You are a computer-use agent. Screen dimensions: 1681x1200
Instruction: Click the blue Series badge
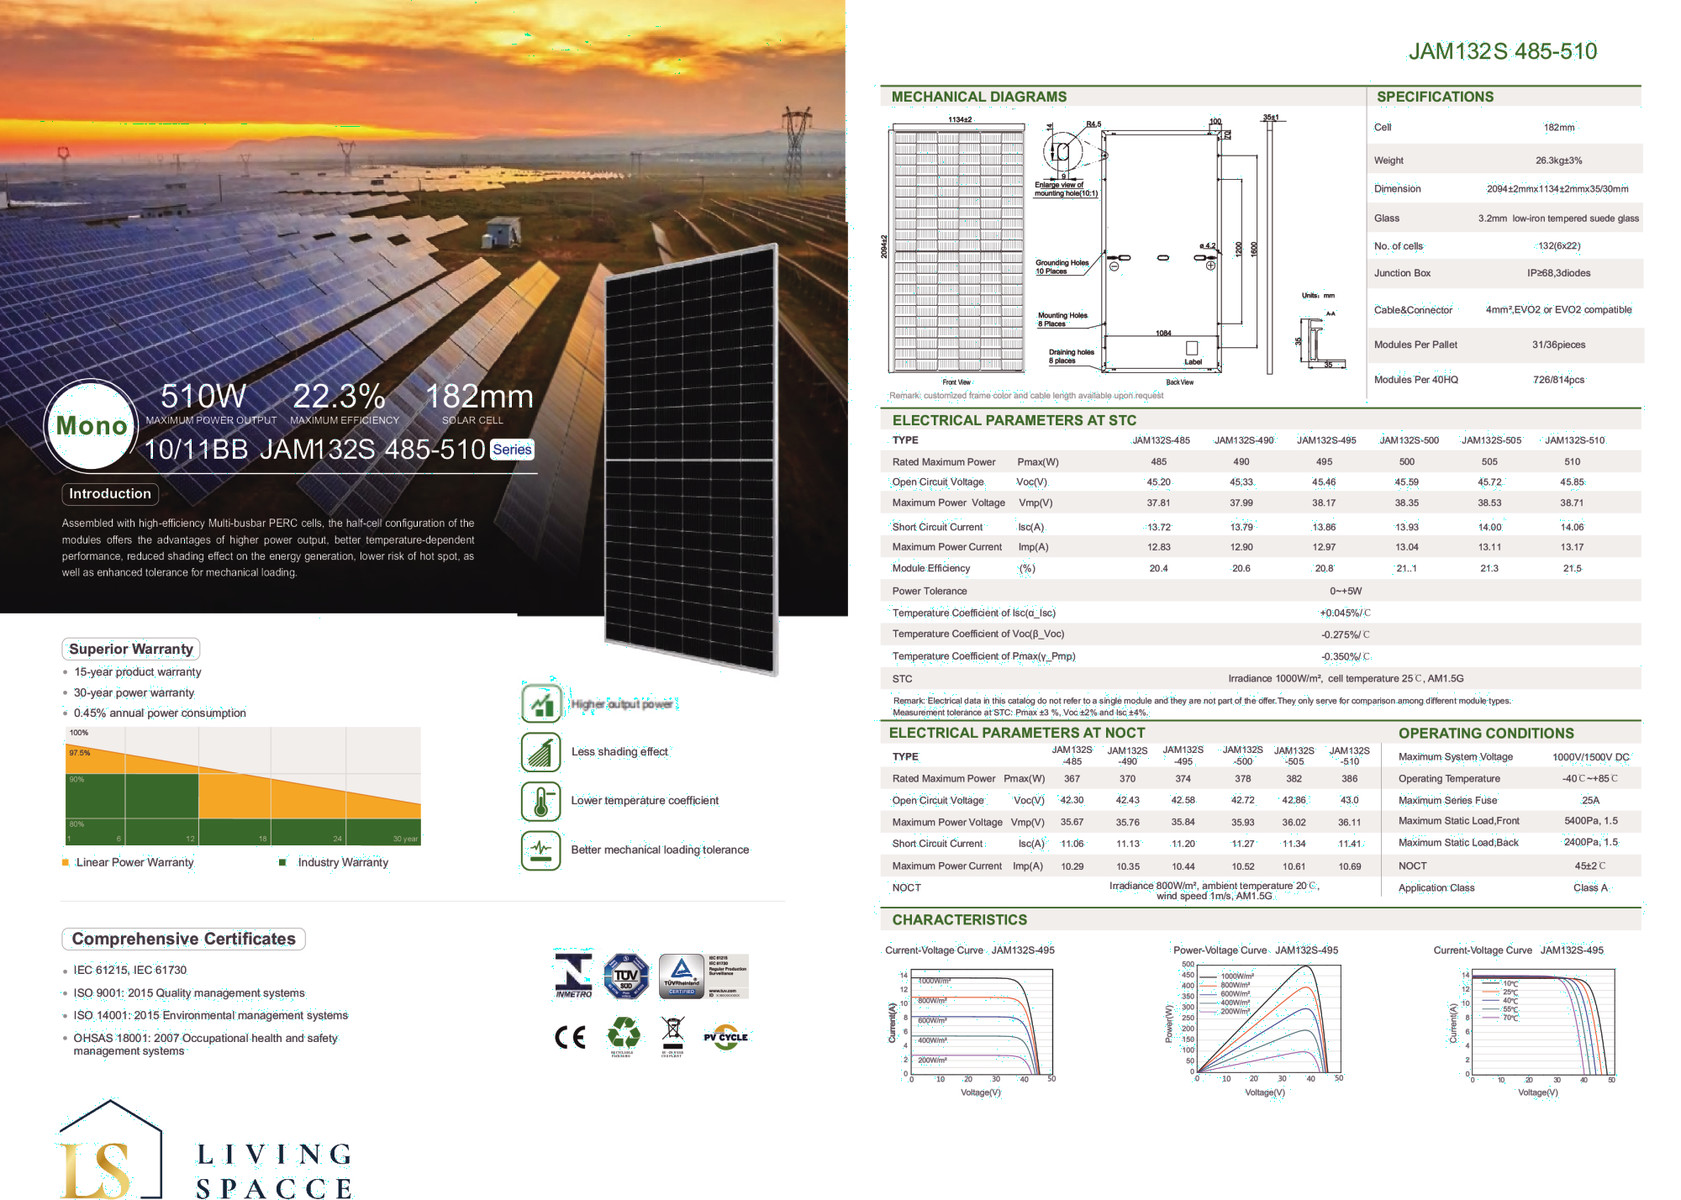[512, 450]
